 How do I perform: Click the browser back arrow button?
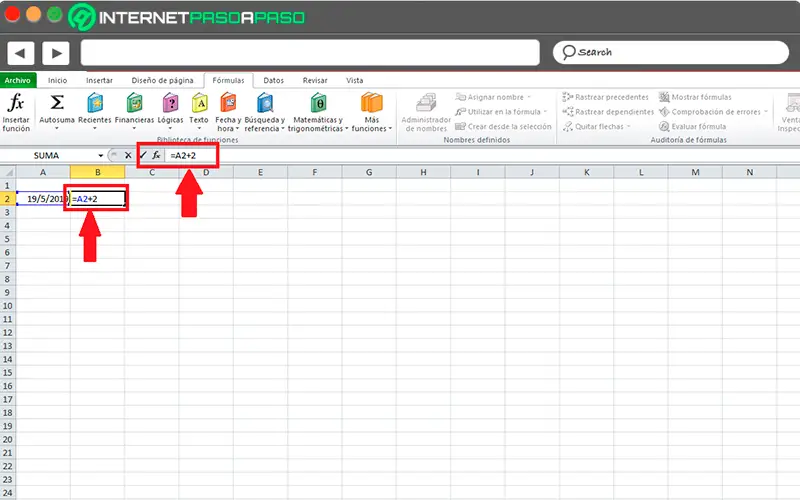tap(20, 53)
